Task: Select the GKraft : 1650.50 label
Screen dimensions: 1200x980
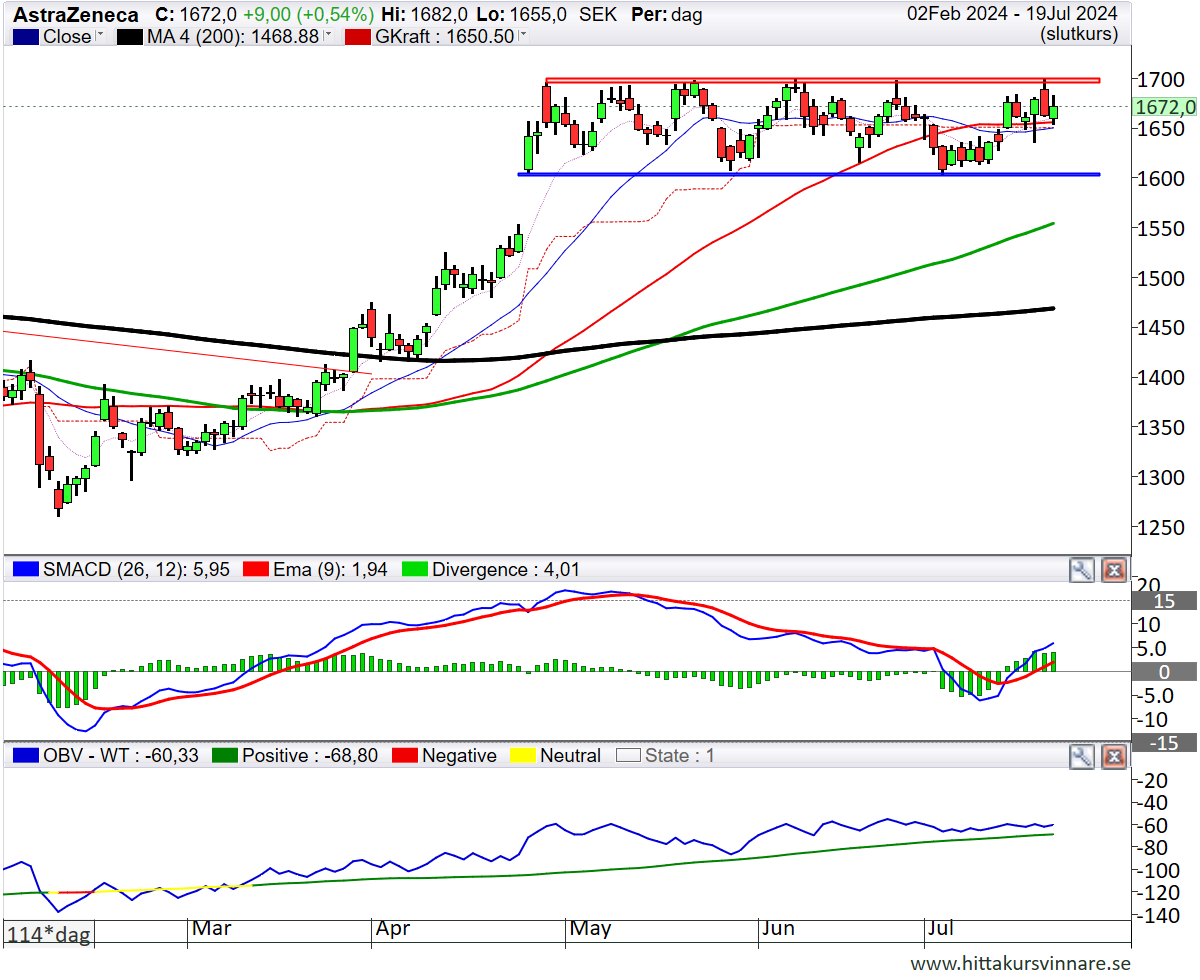Action: [x=445, y=36]
